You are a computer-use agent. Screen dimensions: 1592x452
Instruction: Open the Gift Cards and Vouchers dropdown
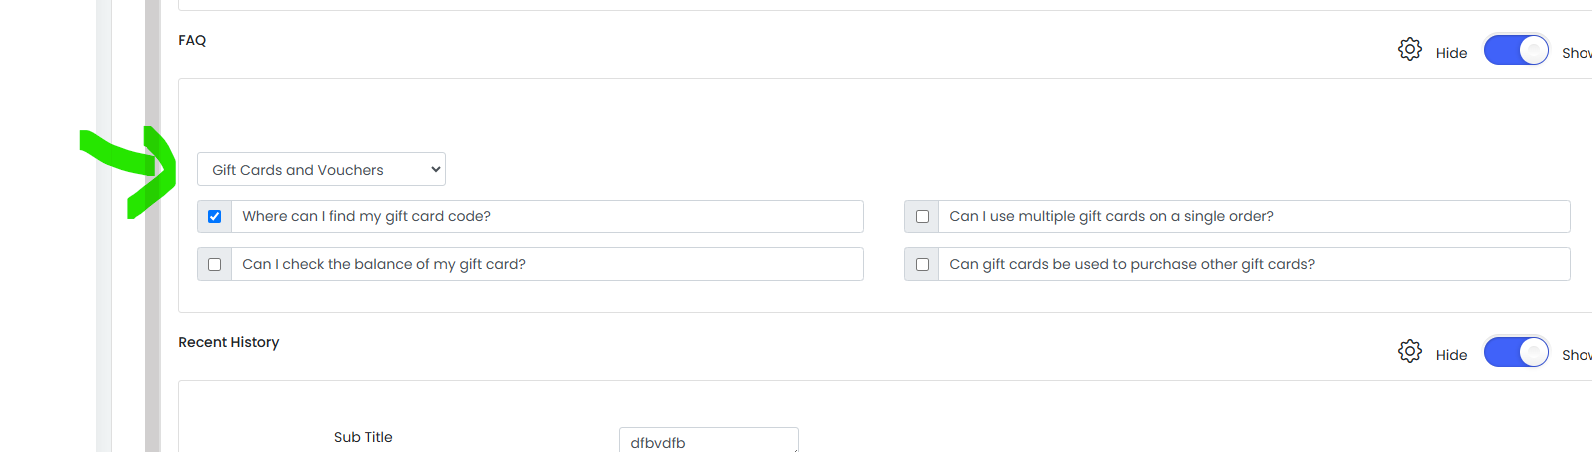tap(321, 169)
